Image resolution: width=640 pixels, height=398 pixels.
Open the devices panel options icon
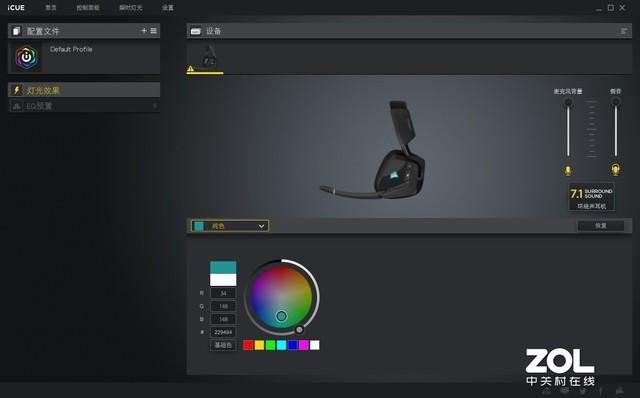(x=624, y=31)
